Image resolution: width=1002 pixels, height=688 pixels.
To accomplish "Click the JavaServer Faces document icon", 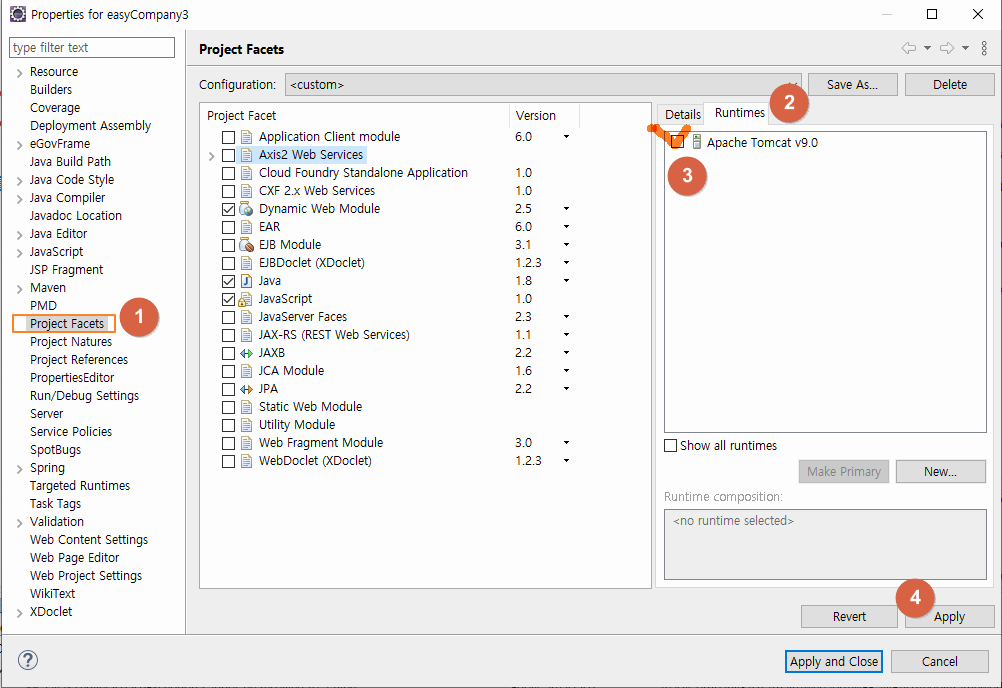I will pos(246,317).
